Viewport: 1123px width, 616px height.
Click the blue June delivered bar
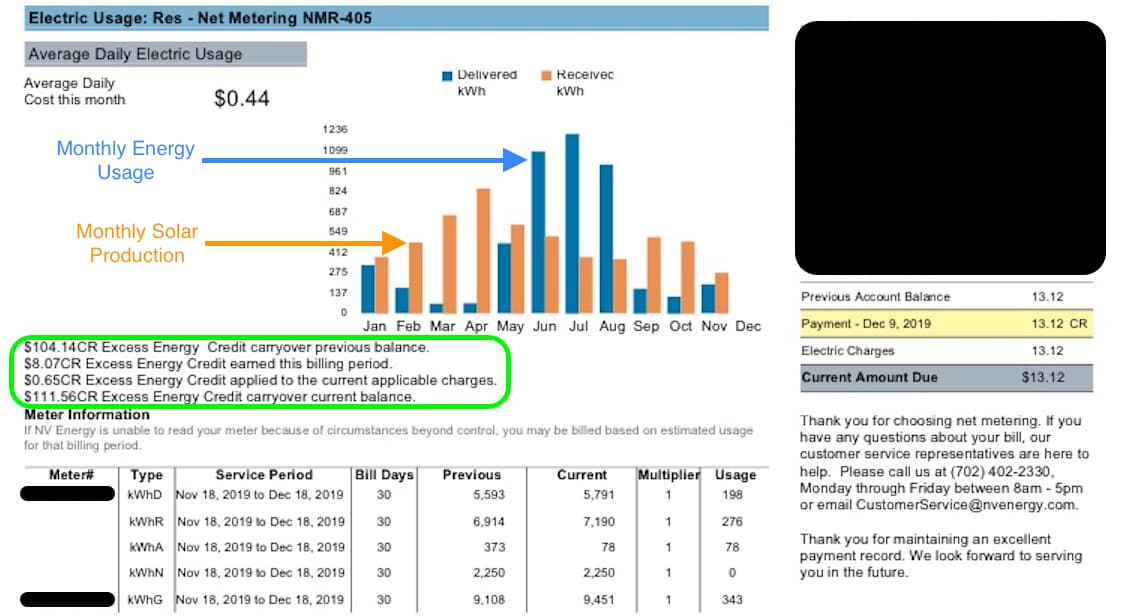click(538, 232)
